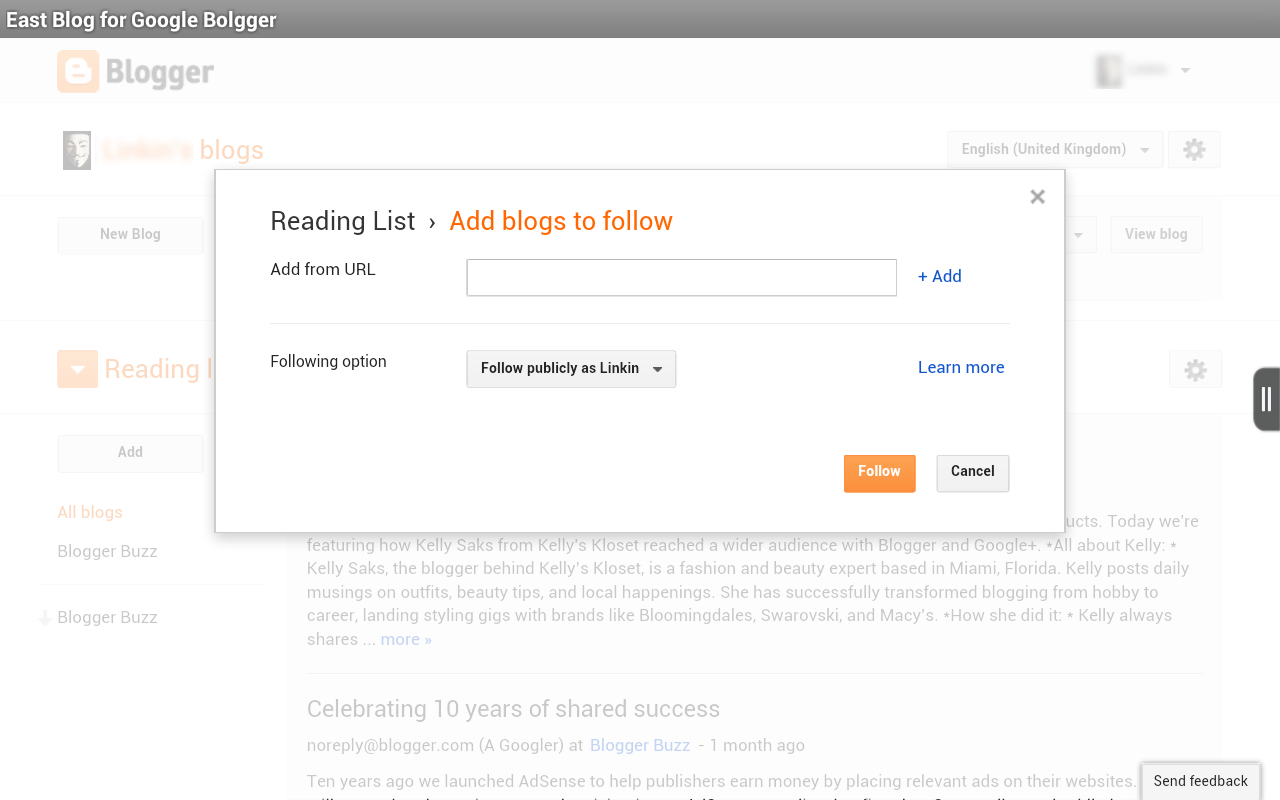Open the side panel handle
The height and width of the screenshot is (800, 1280).
pos(1266,399)
